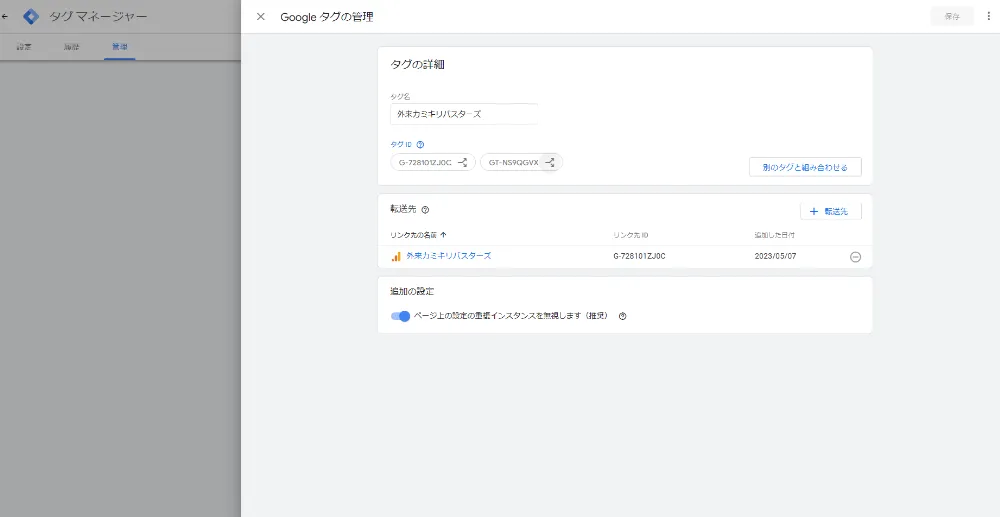This screenshot has height=517, width=1000.
Task: Click the GT-NS9QGVX tag ID text
Action: coord(513,163)
